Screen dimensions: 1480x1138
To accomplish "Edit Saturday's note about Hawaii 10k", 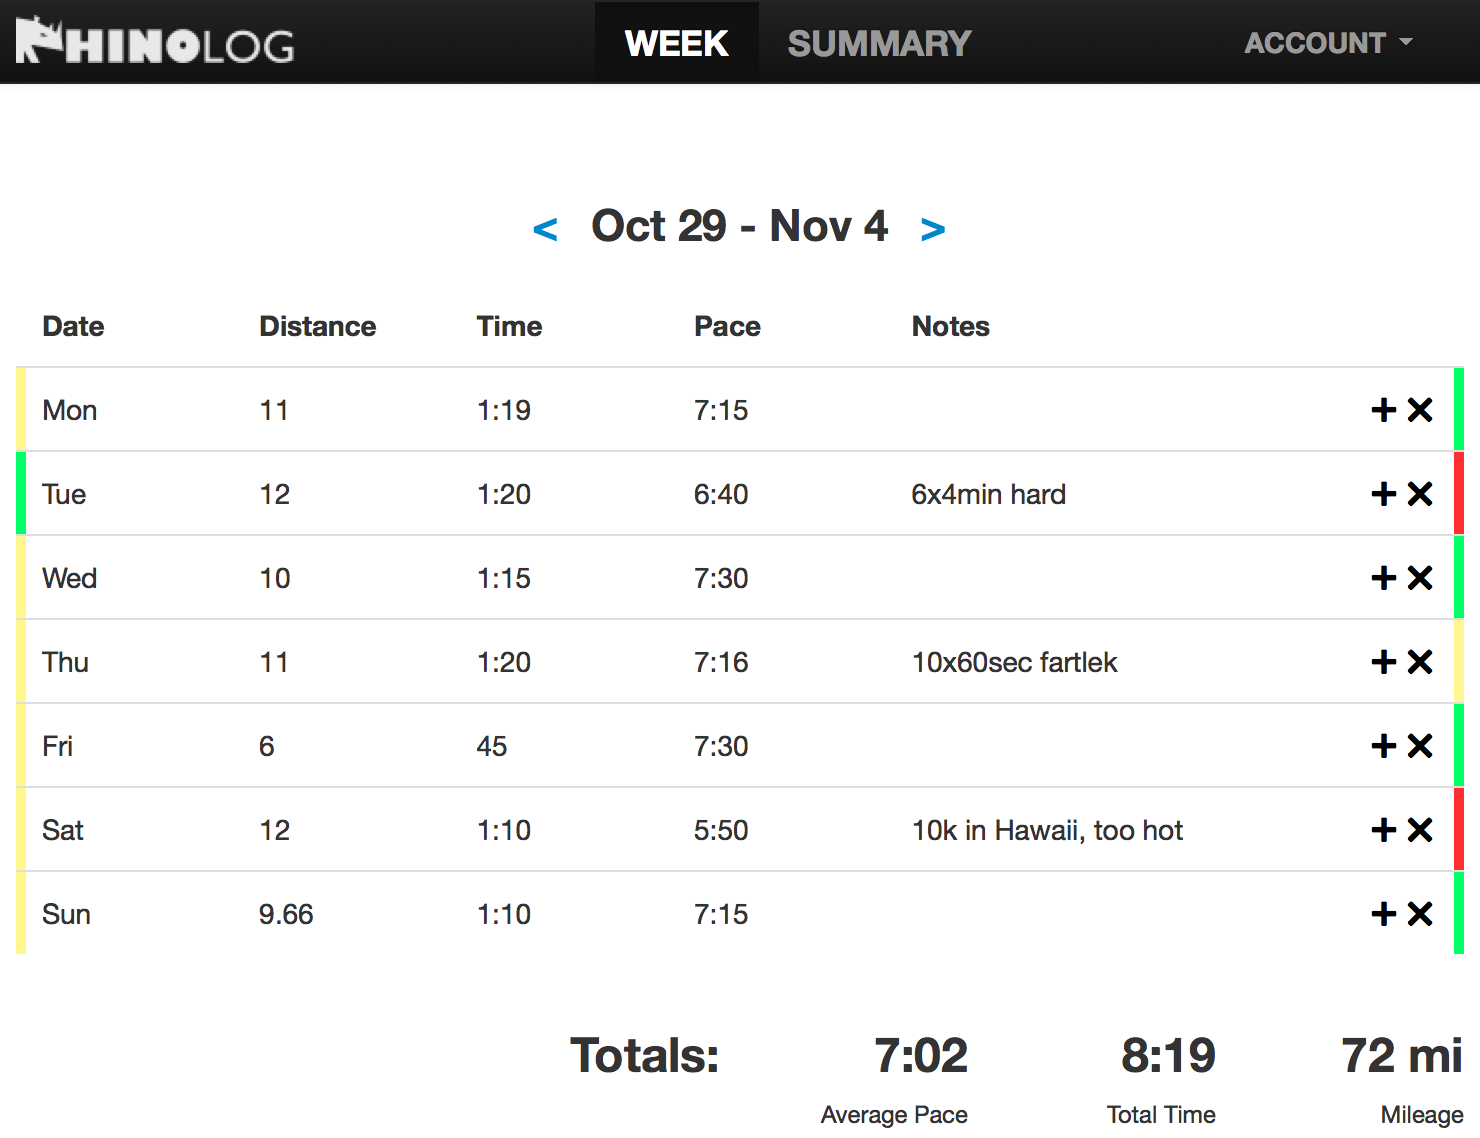I will (x=1047, y=830).
